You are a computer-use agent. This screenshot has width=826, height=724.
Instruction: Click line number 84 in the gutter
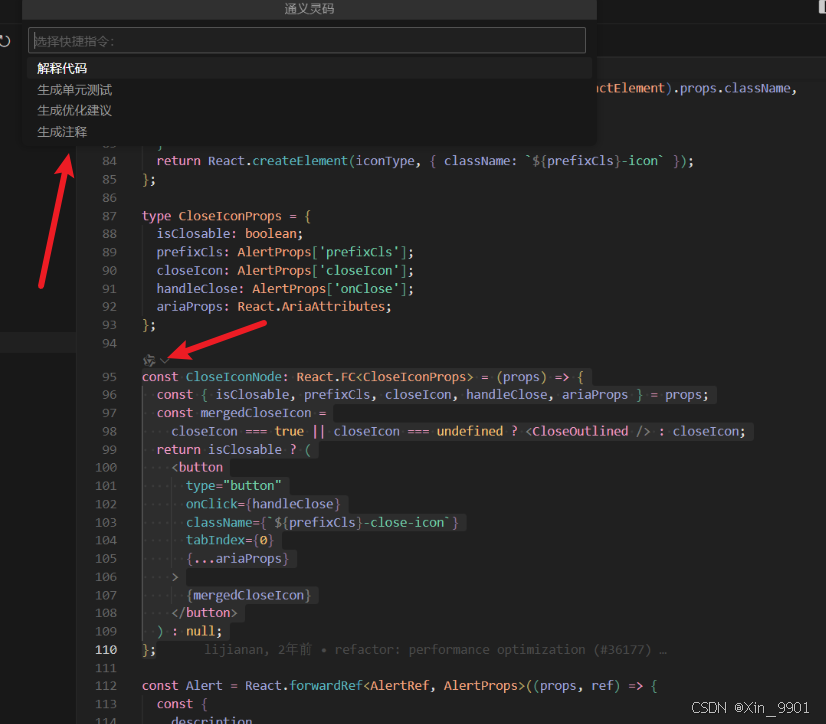pos(110,161)
